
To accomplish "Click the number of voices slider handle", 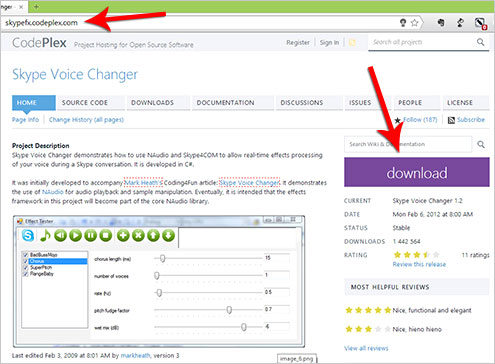I will tap(157, 276).
